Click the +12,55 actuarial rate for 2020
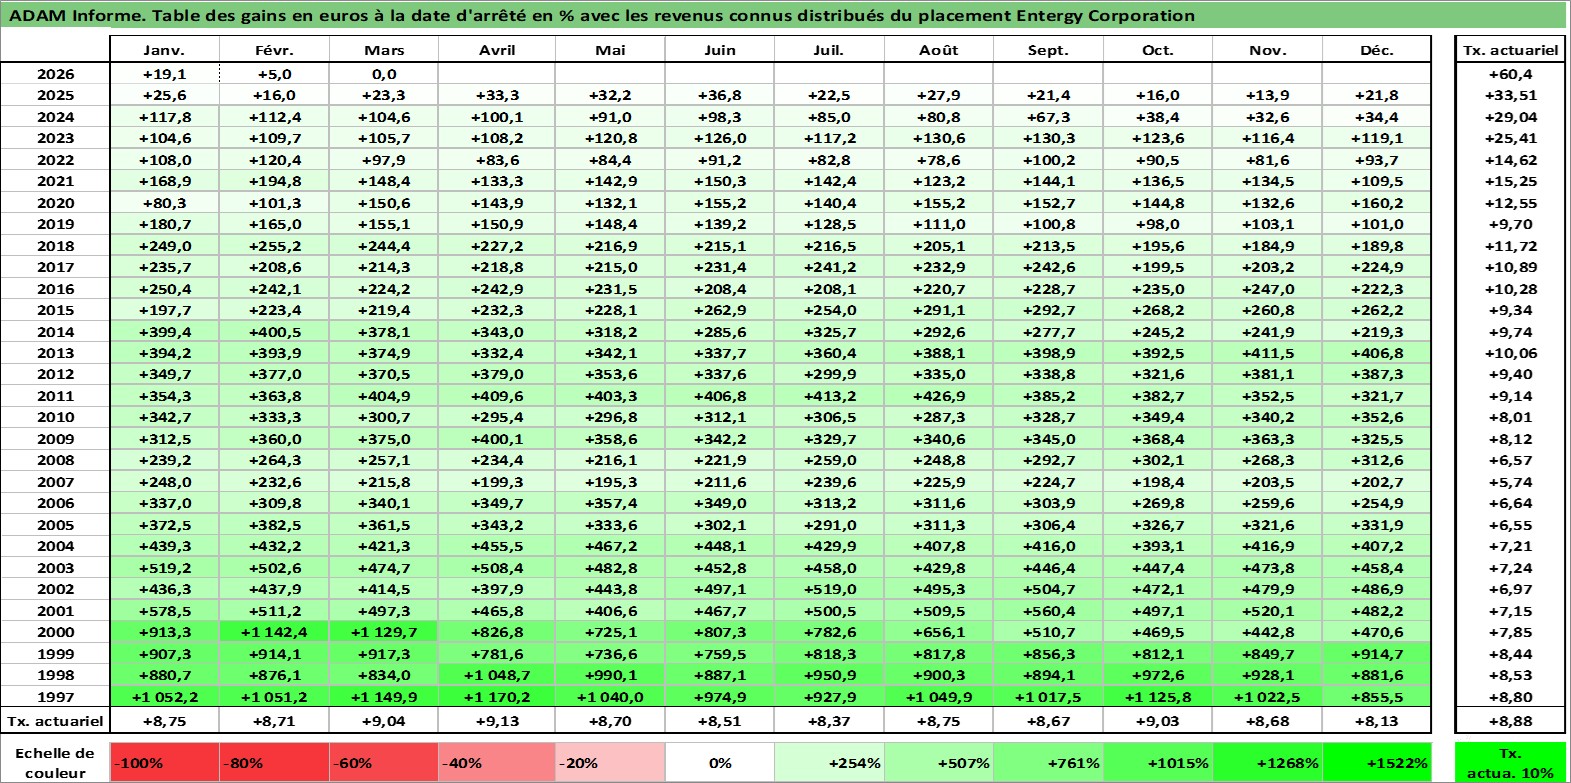This screenshot has width=1571, height=783. point(1510,203)
